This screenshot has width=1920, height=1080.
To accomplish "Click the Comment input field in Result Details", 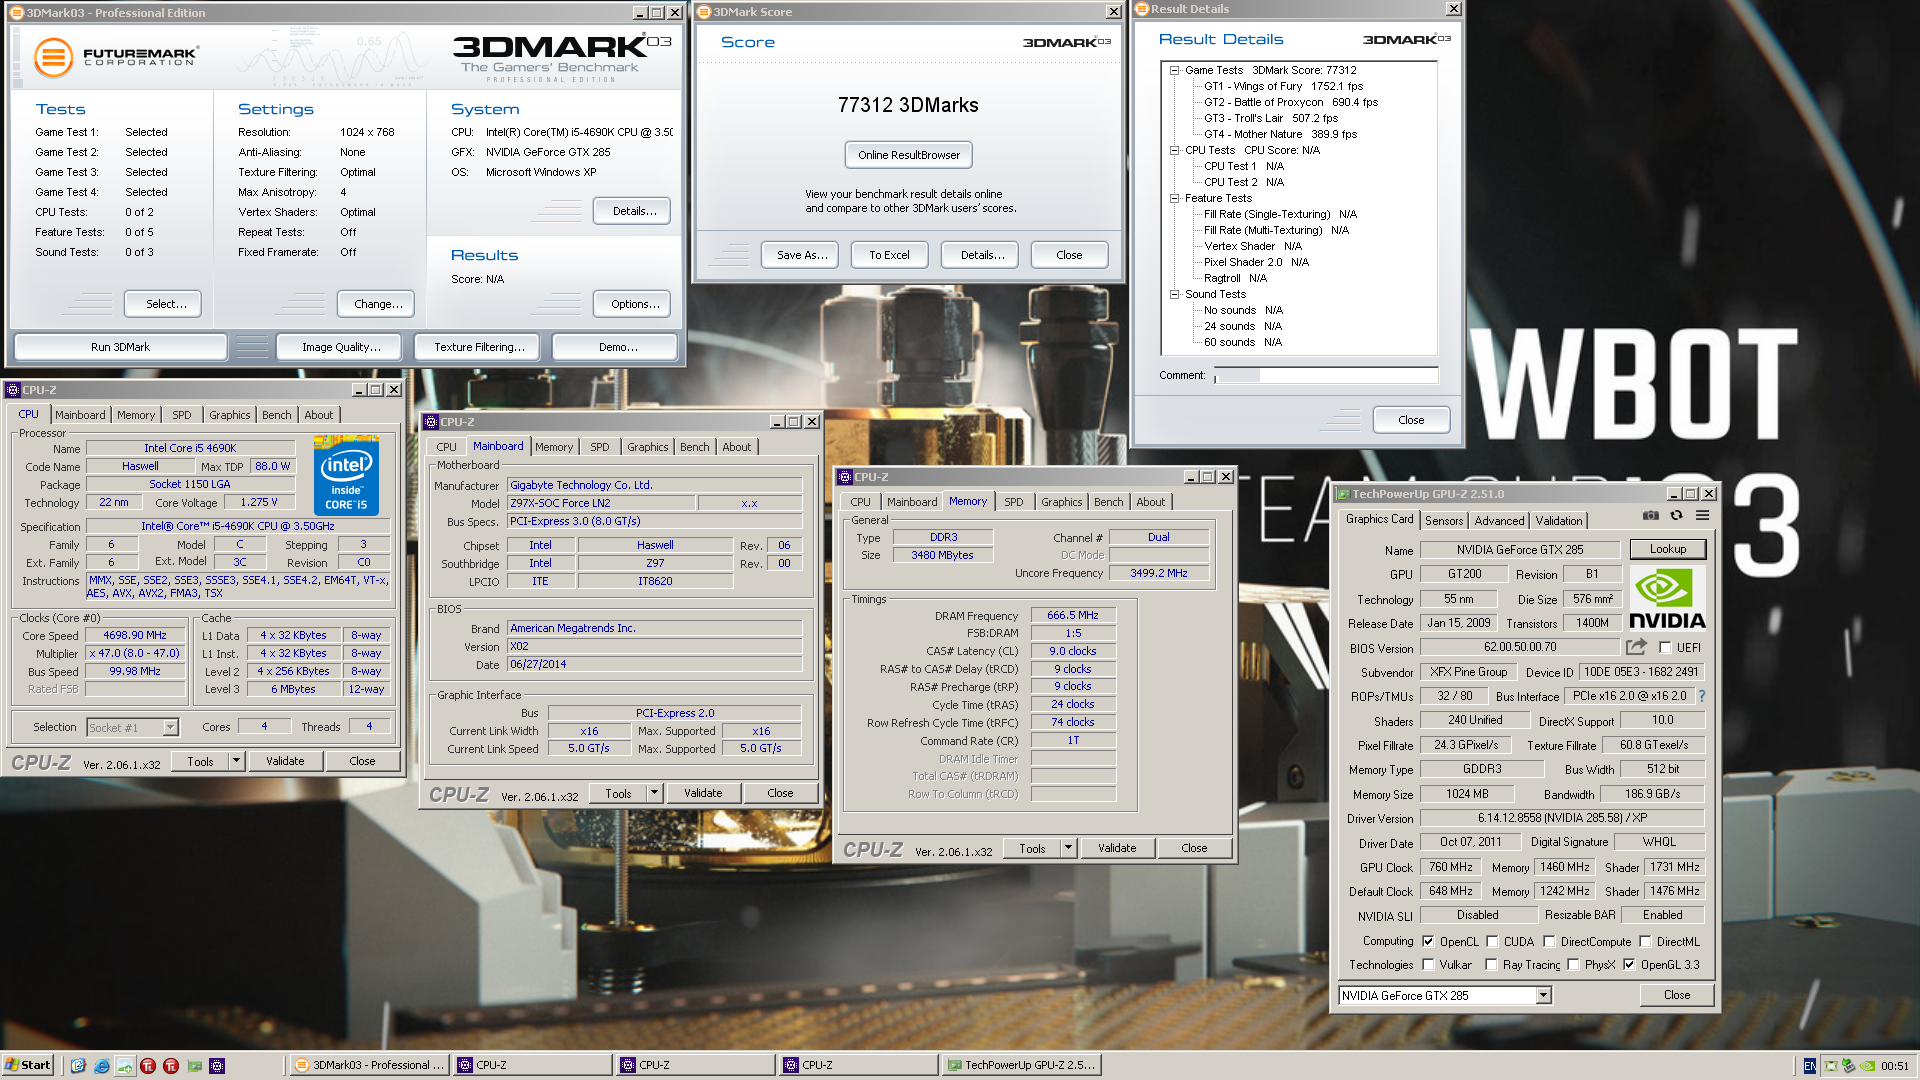I will tap(1326, 376).
